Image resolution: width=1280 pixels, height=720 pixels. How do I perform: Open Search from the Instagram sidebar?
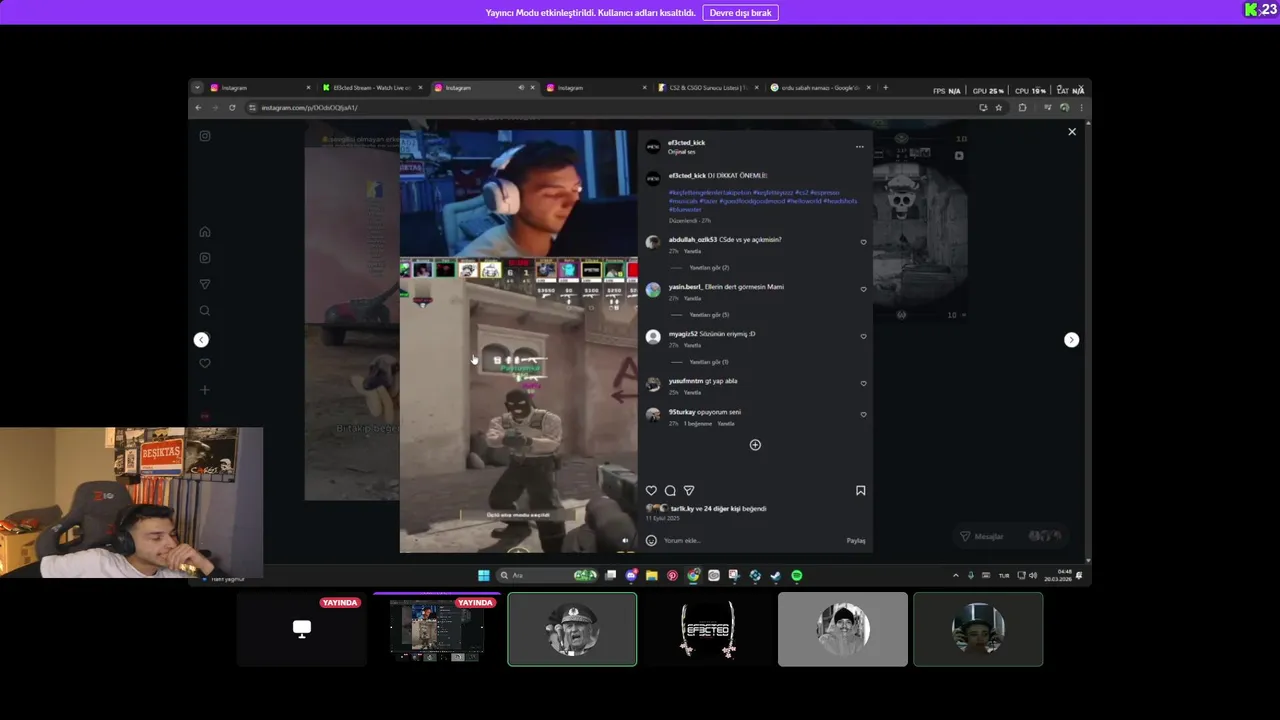click(x=205, y=311)
